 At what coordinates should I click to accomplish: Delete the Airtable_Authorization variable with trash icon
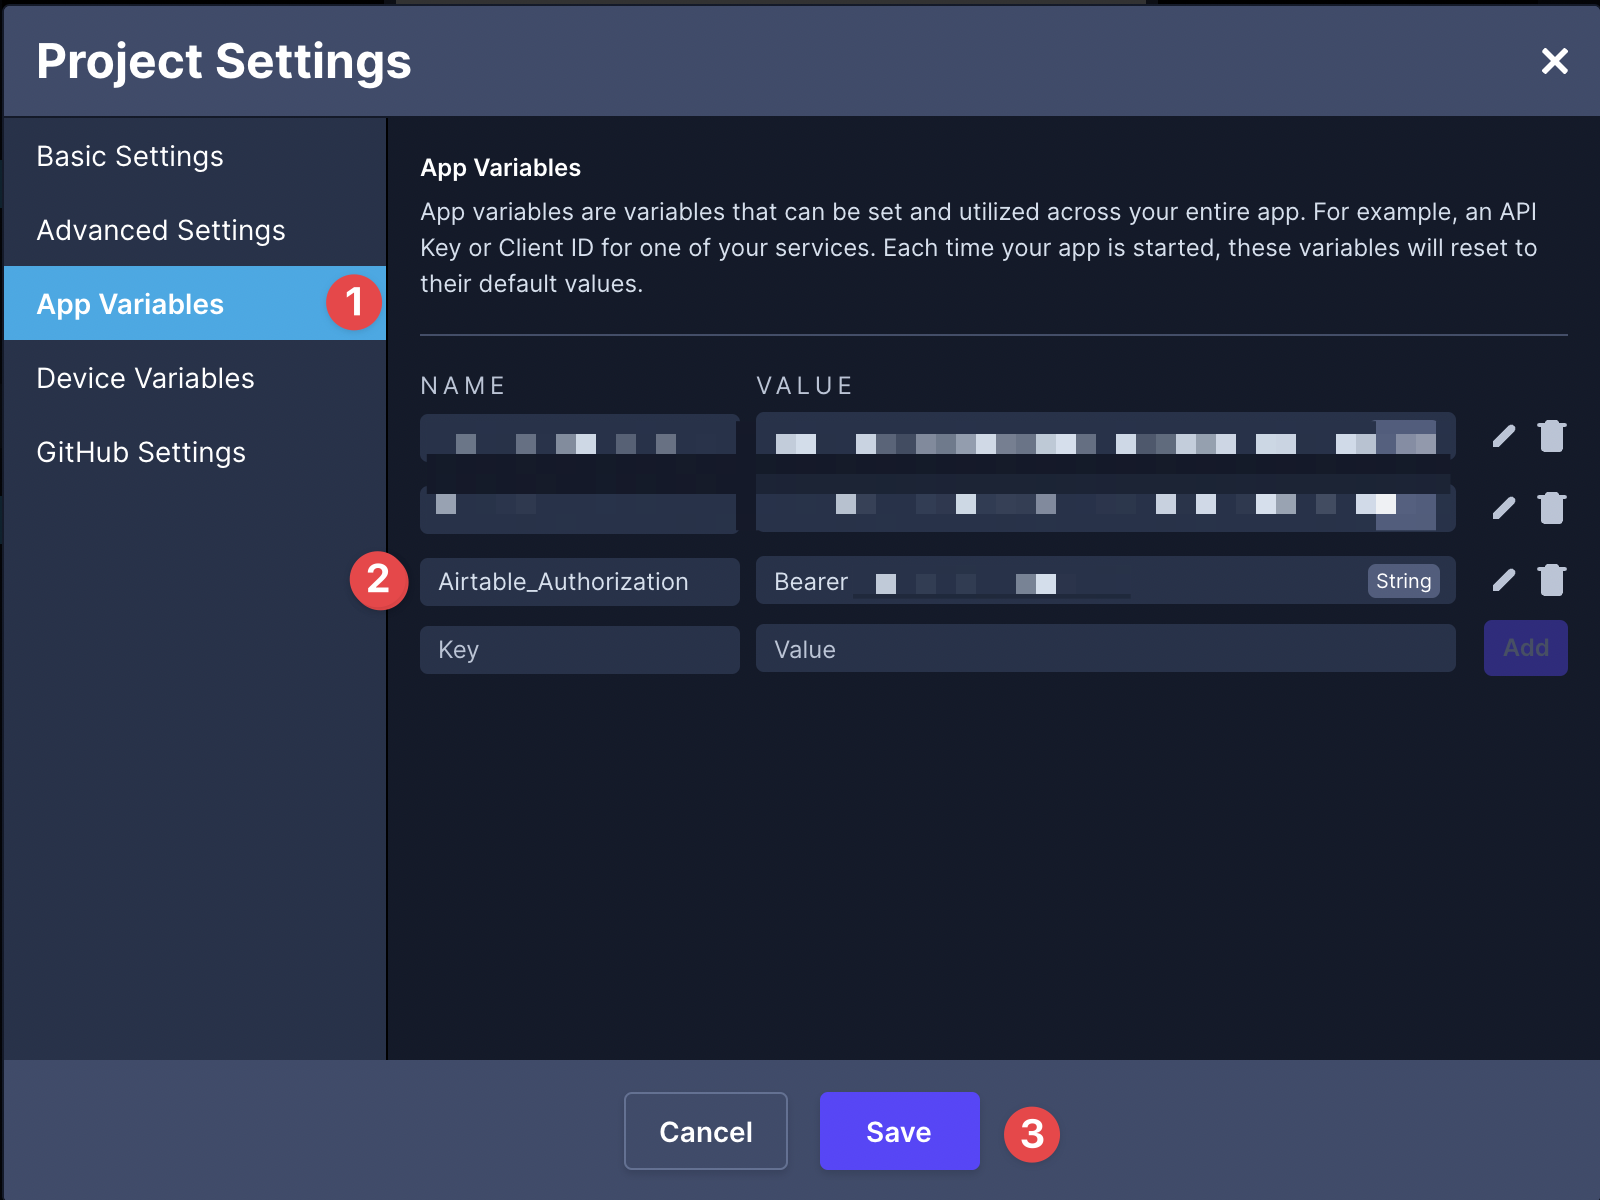pyautogui.click(x=1552, y=580)
